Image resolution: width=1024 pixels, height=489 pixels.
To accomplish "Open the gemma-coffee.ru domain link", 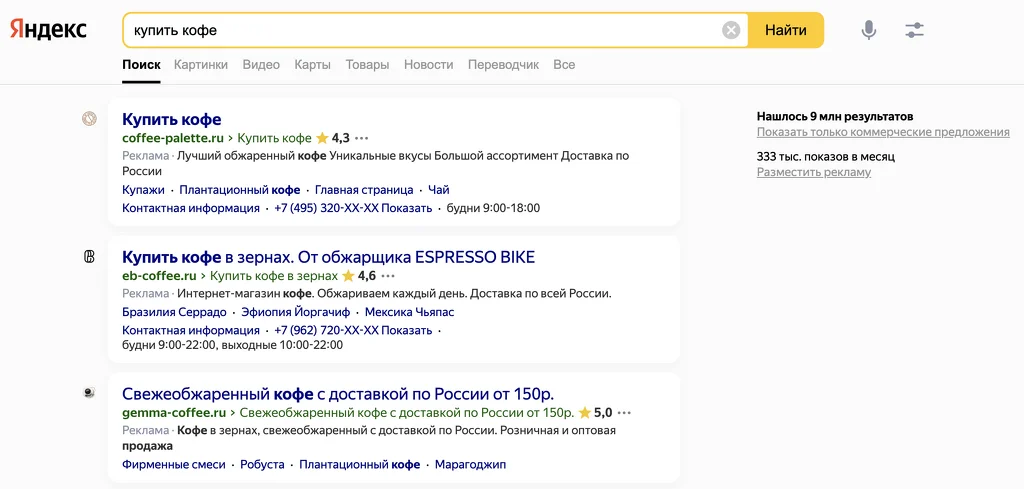I will (174, 413).
